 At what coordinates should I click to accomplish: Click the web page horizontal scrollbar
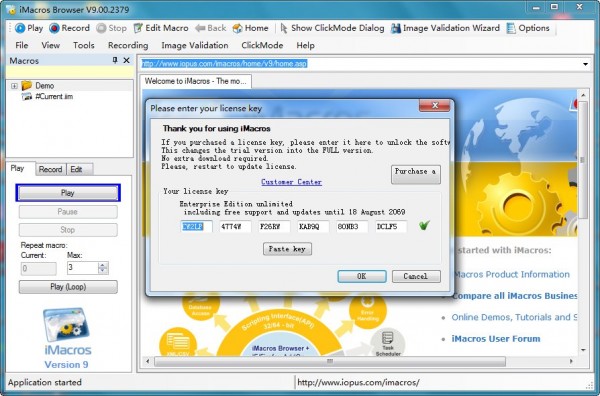(330, 361)
